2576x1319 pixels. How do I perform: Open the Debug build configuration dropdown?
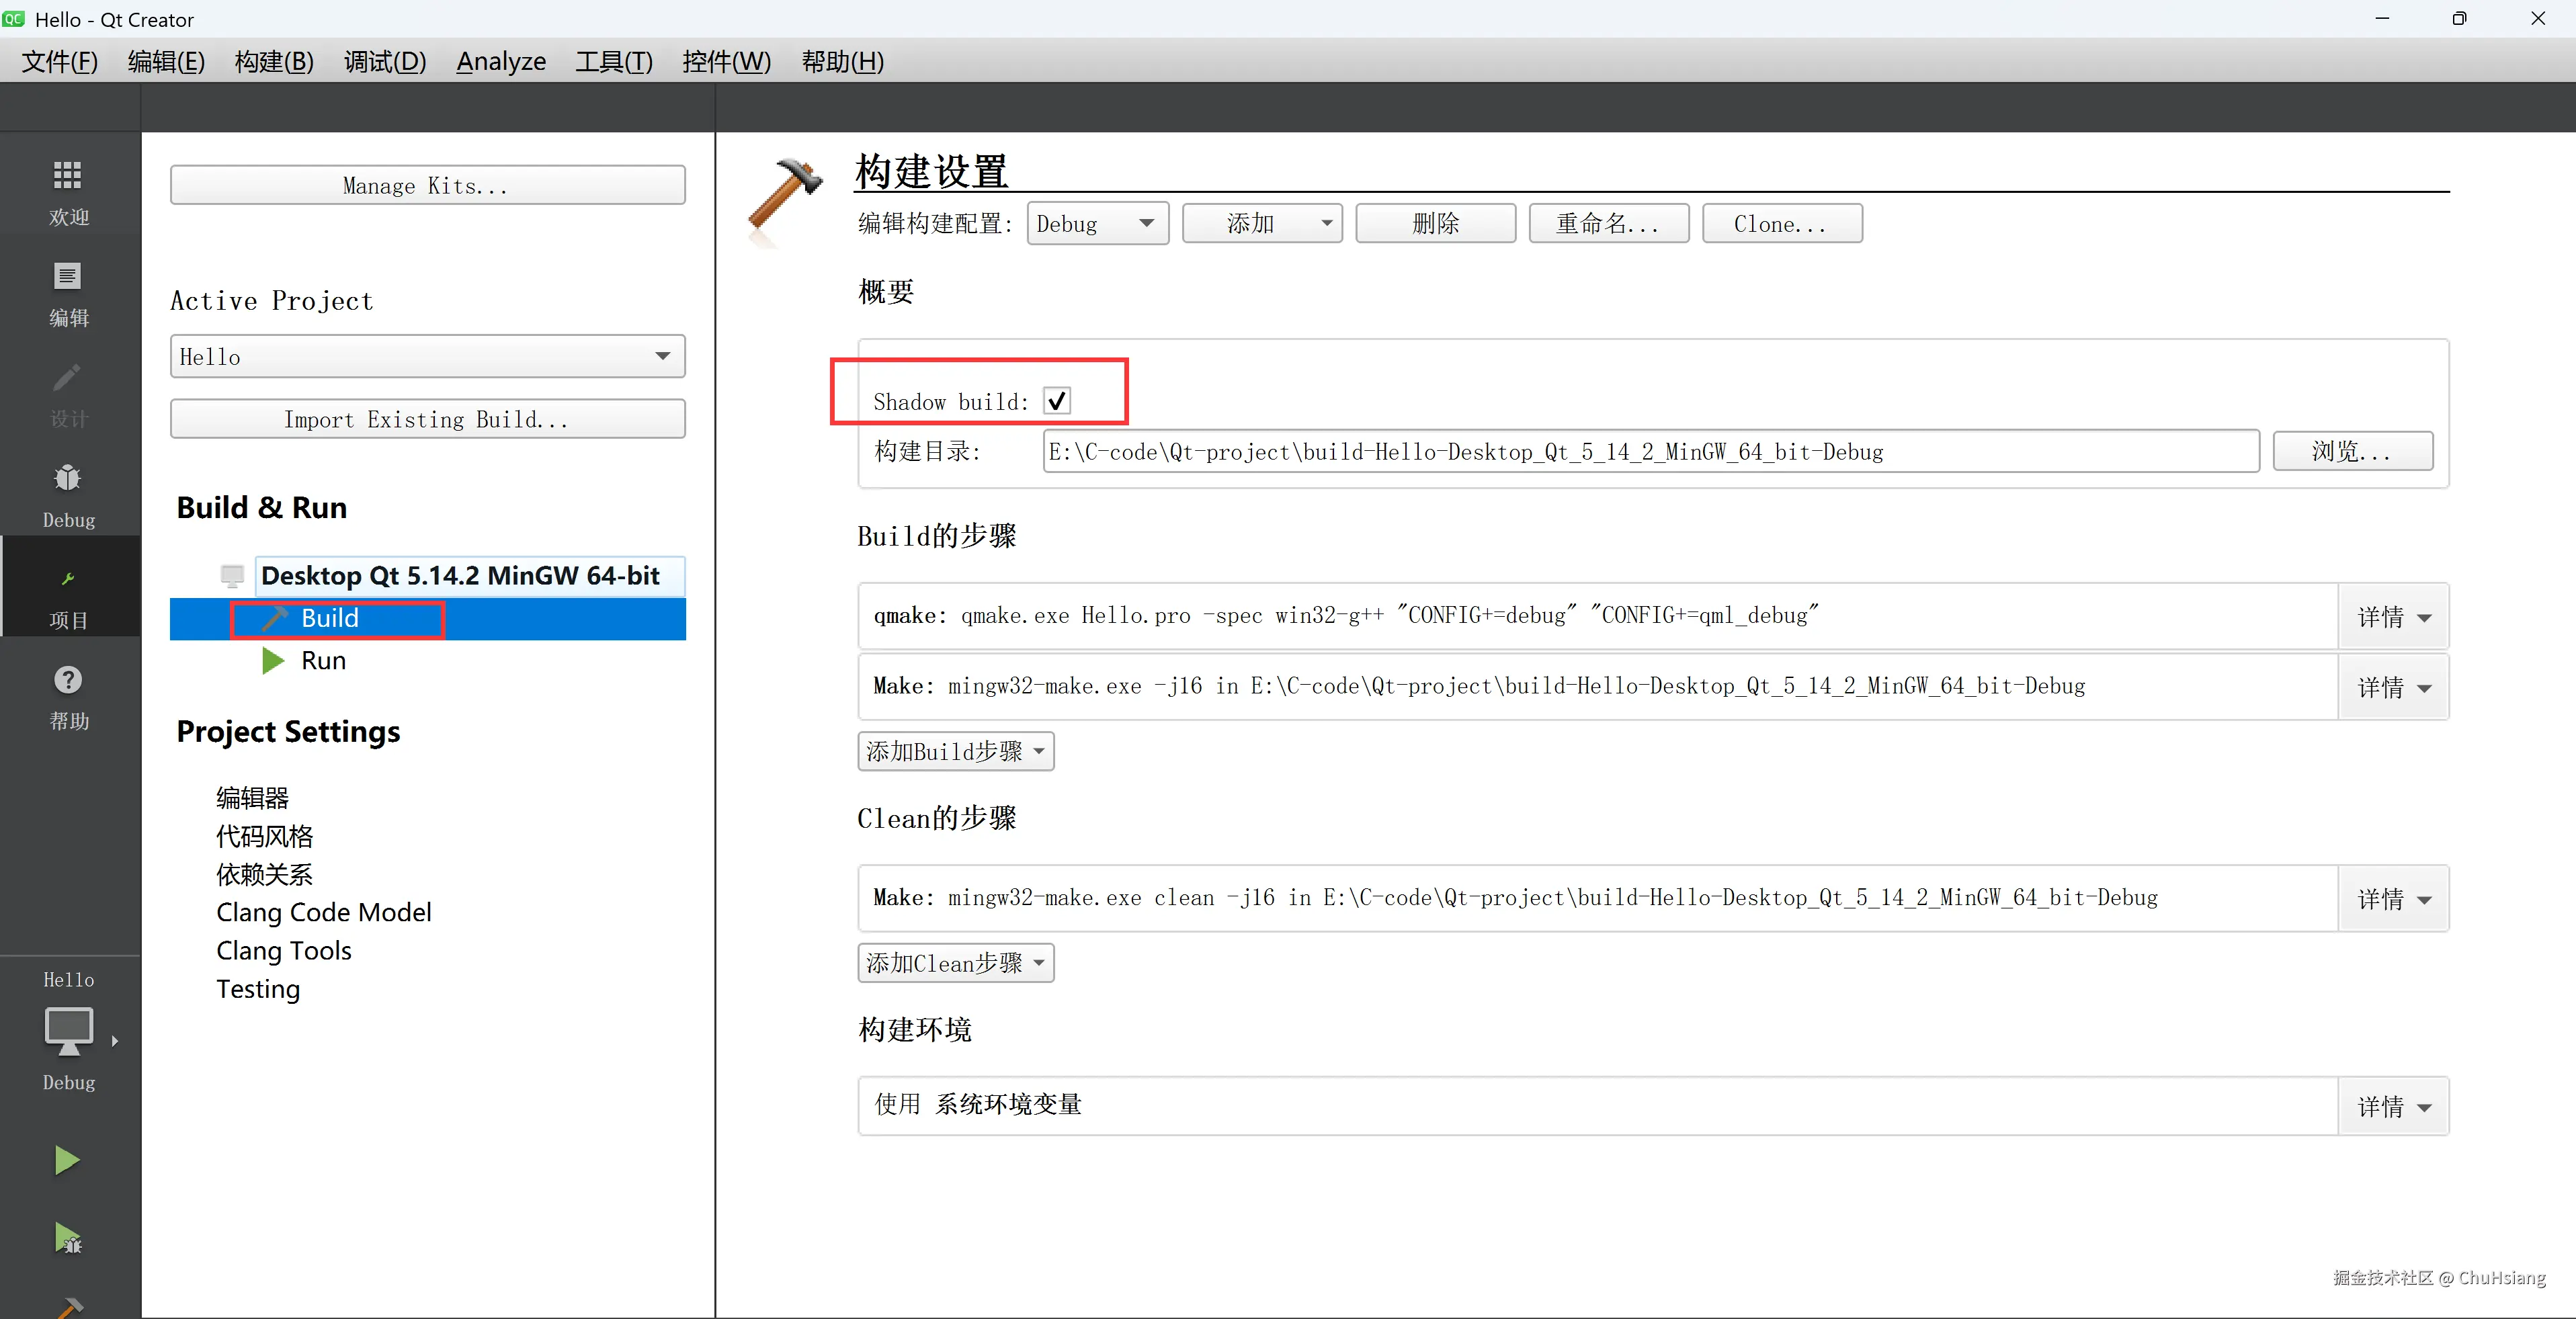1096,223
